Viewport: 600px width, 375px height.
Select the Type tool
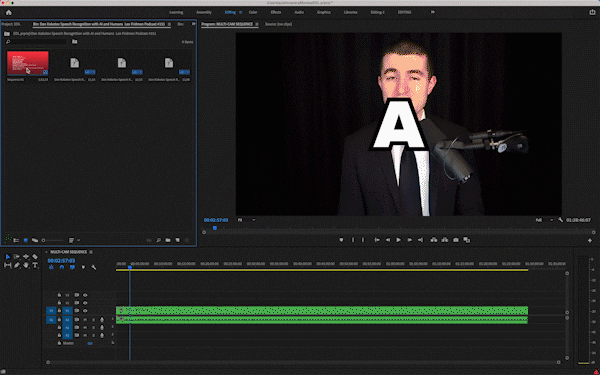tap(35, 265)
